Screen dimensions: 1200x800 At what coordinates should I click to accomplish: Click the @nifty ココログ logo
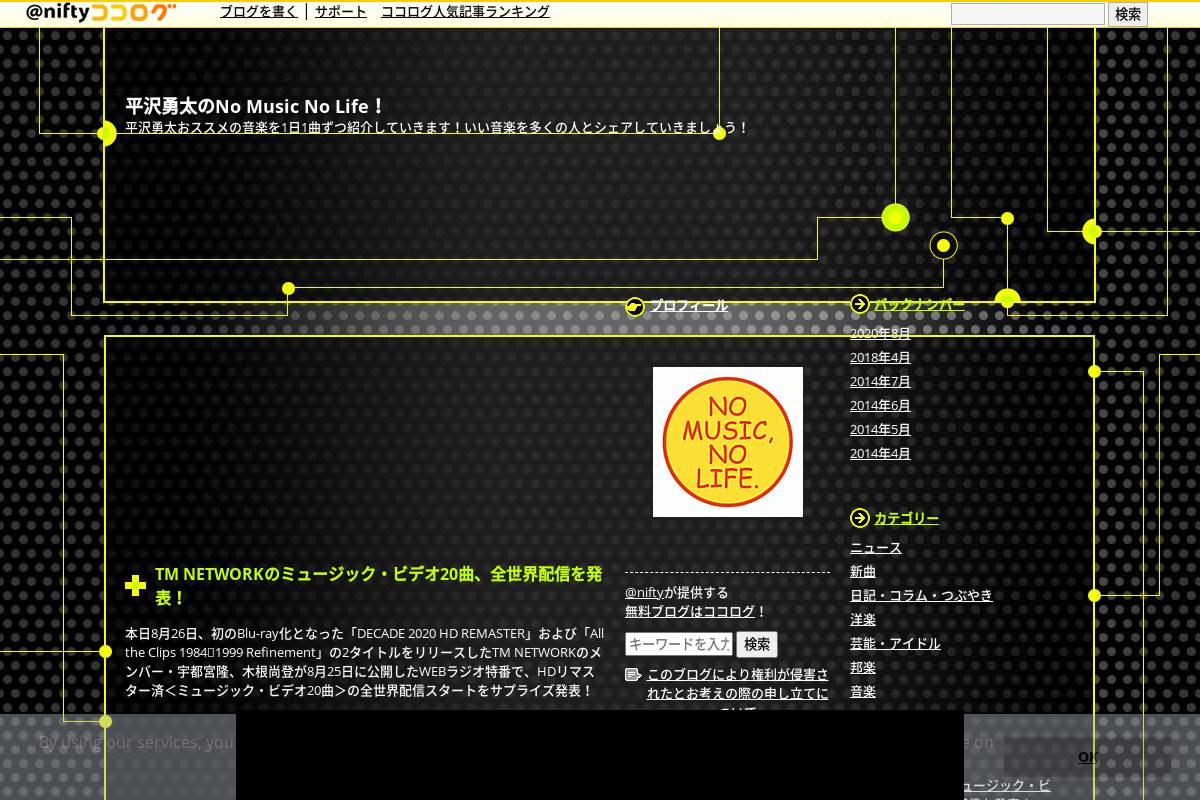point(101,12)
